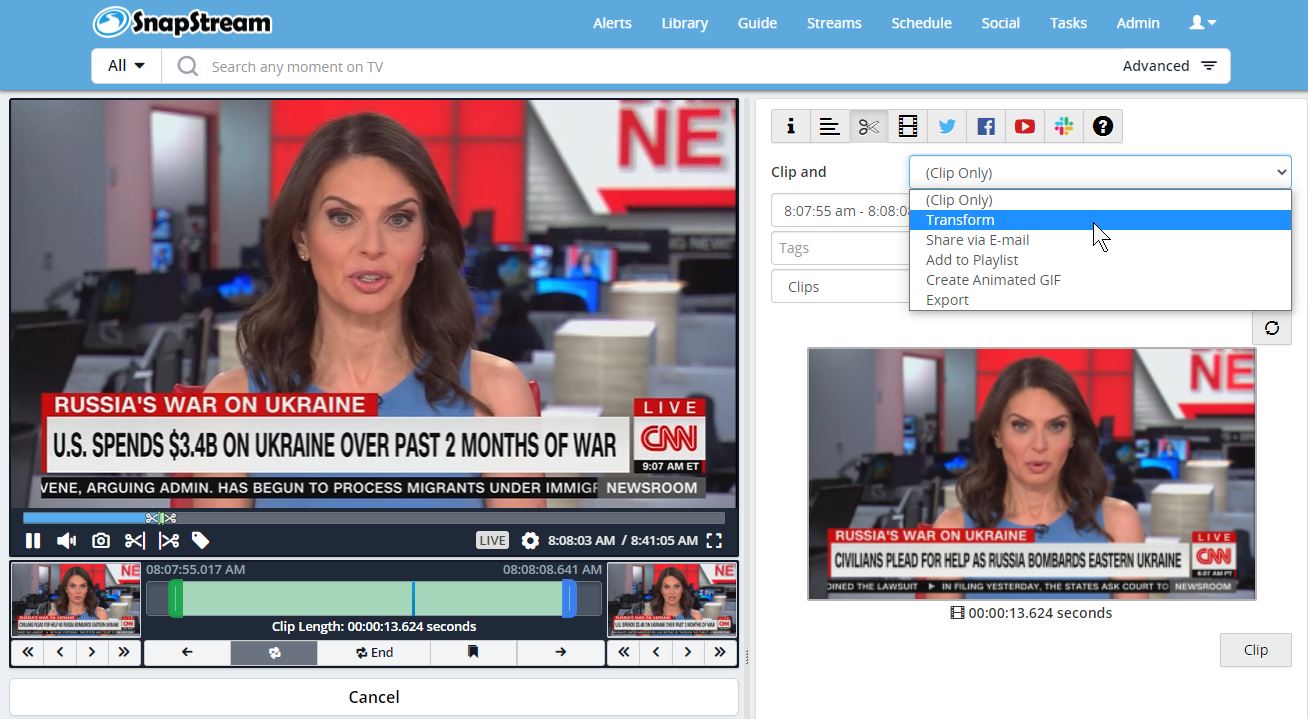The height and width of the screenshot is (719, 1308).
Task: Mute the video volume
Action: coord(66,541)
